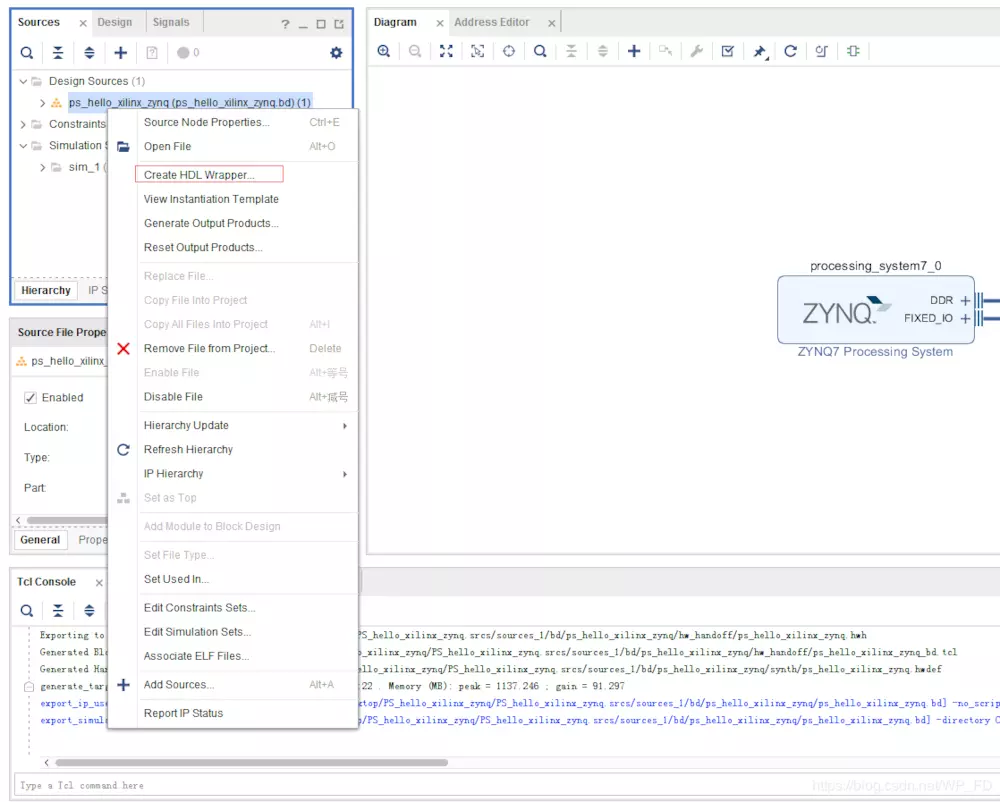Switch to the Signals tab
This screenshot has width=1000, height=802.
tap(171, 22)
